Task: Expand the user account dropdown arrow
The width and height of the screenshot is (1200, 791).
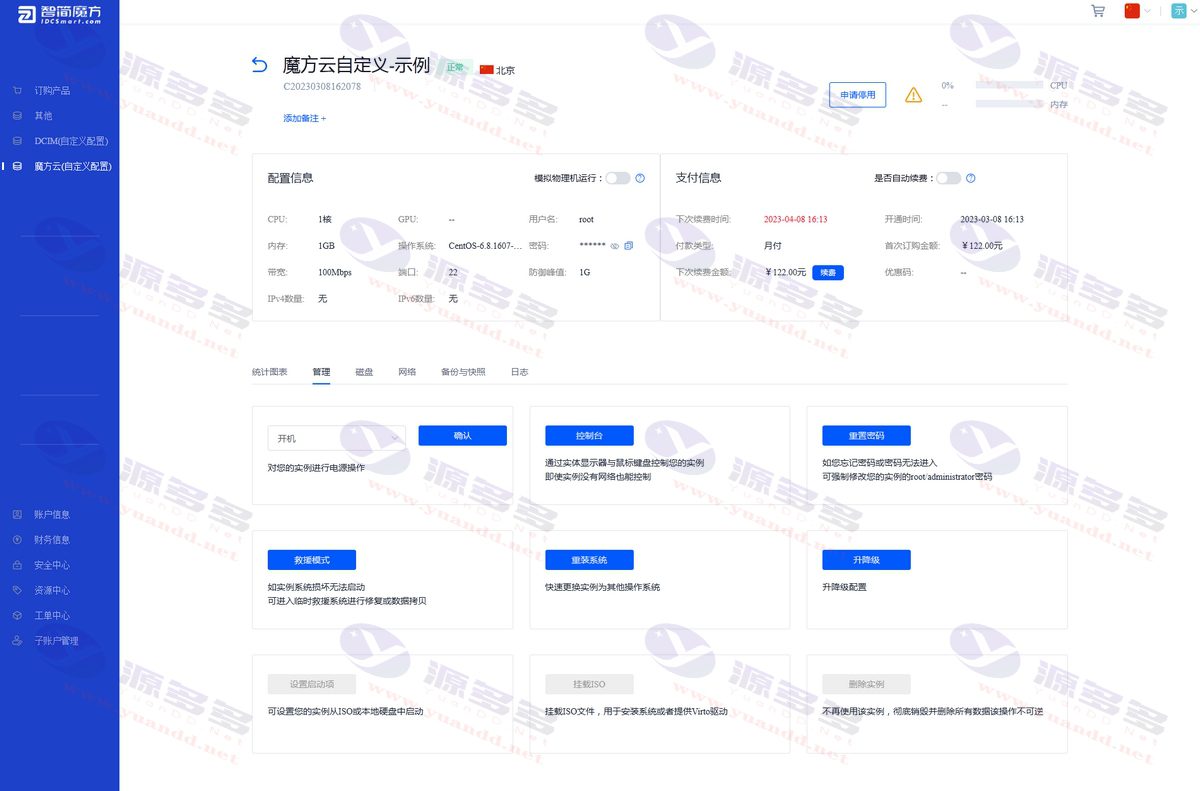Action: (x=1193, y=12)
